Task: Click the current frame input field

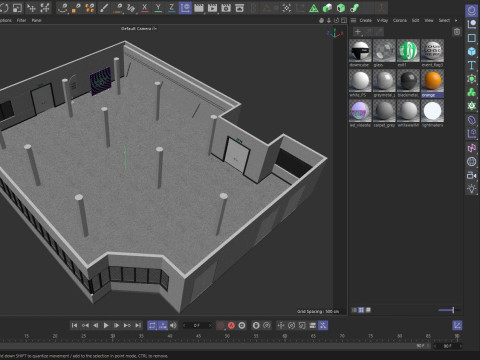Action: tap(197, 325)
